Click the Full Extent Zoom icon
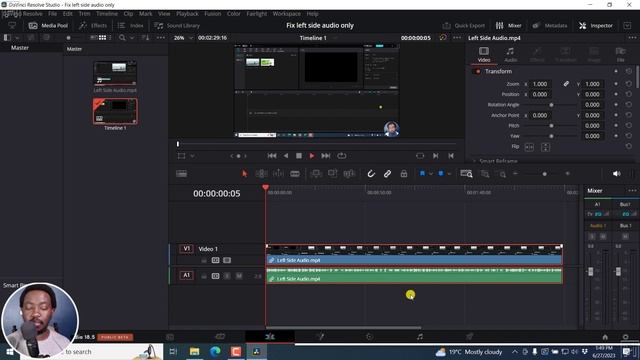 coord(466,174)
